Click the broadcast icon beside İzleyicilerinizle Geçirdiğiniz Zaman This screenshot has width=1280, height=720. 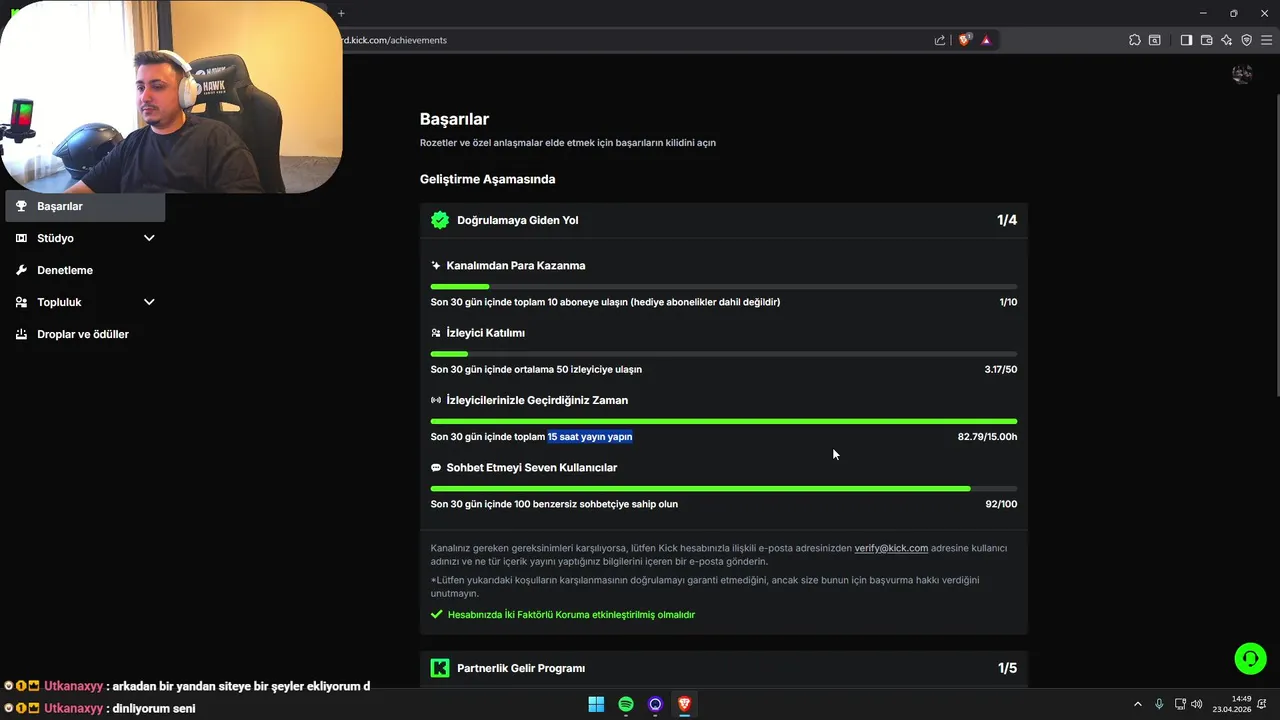(435, 400)
